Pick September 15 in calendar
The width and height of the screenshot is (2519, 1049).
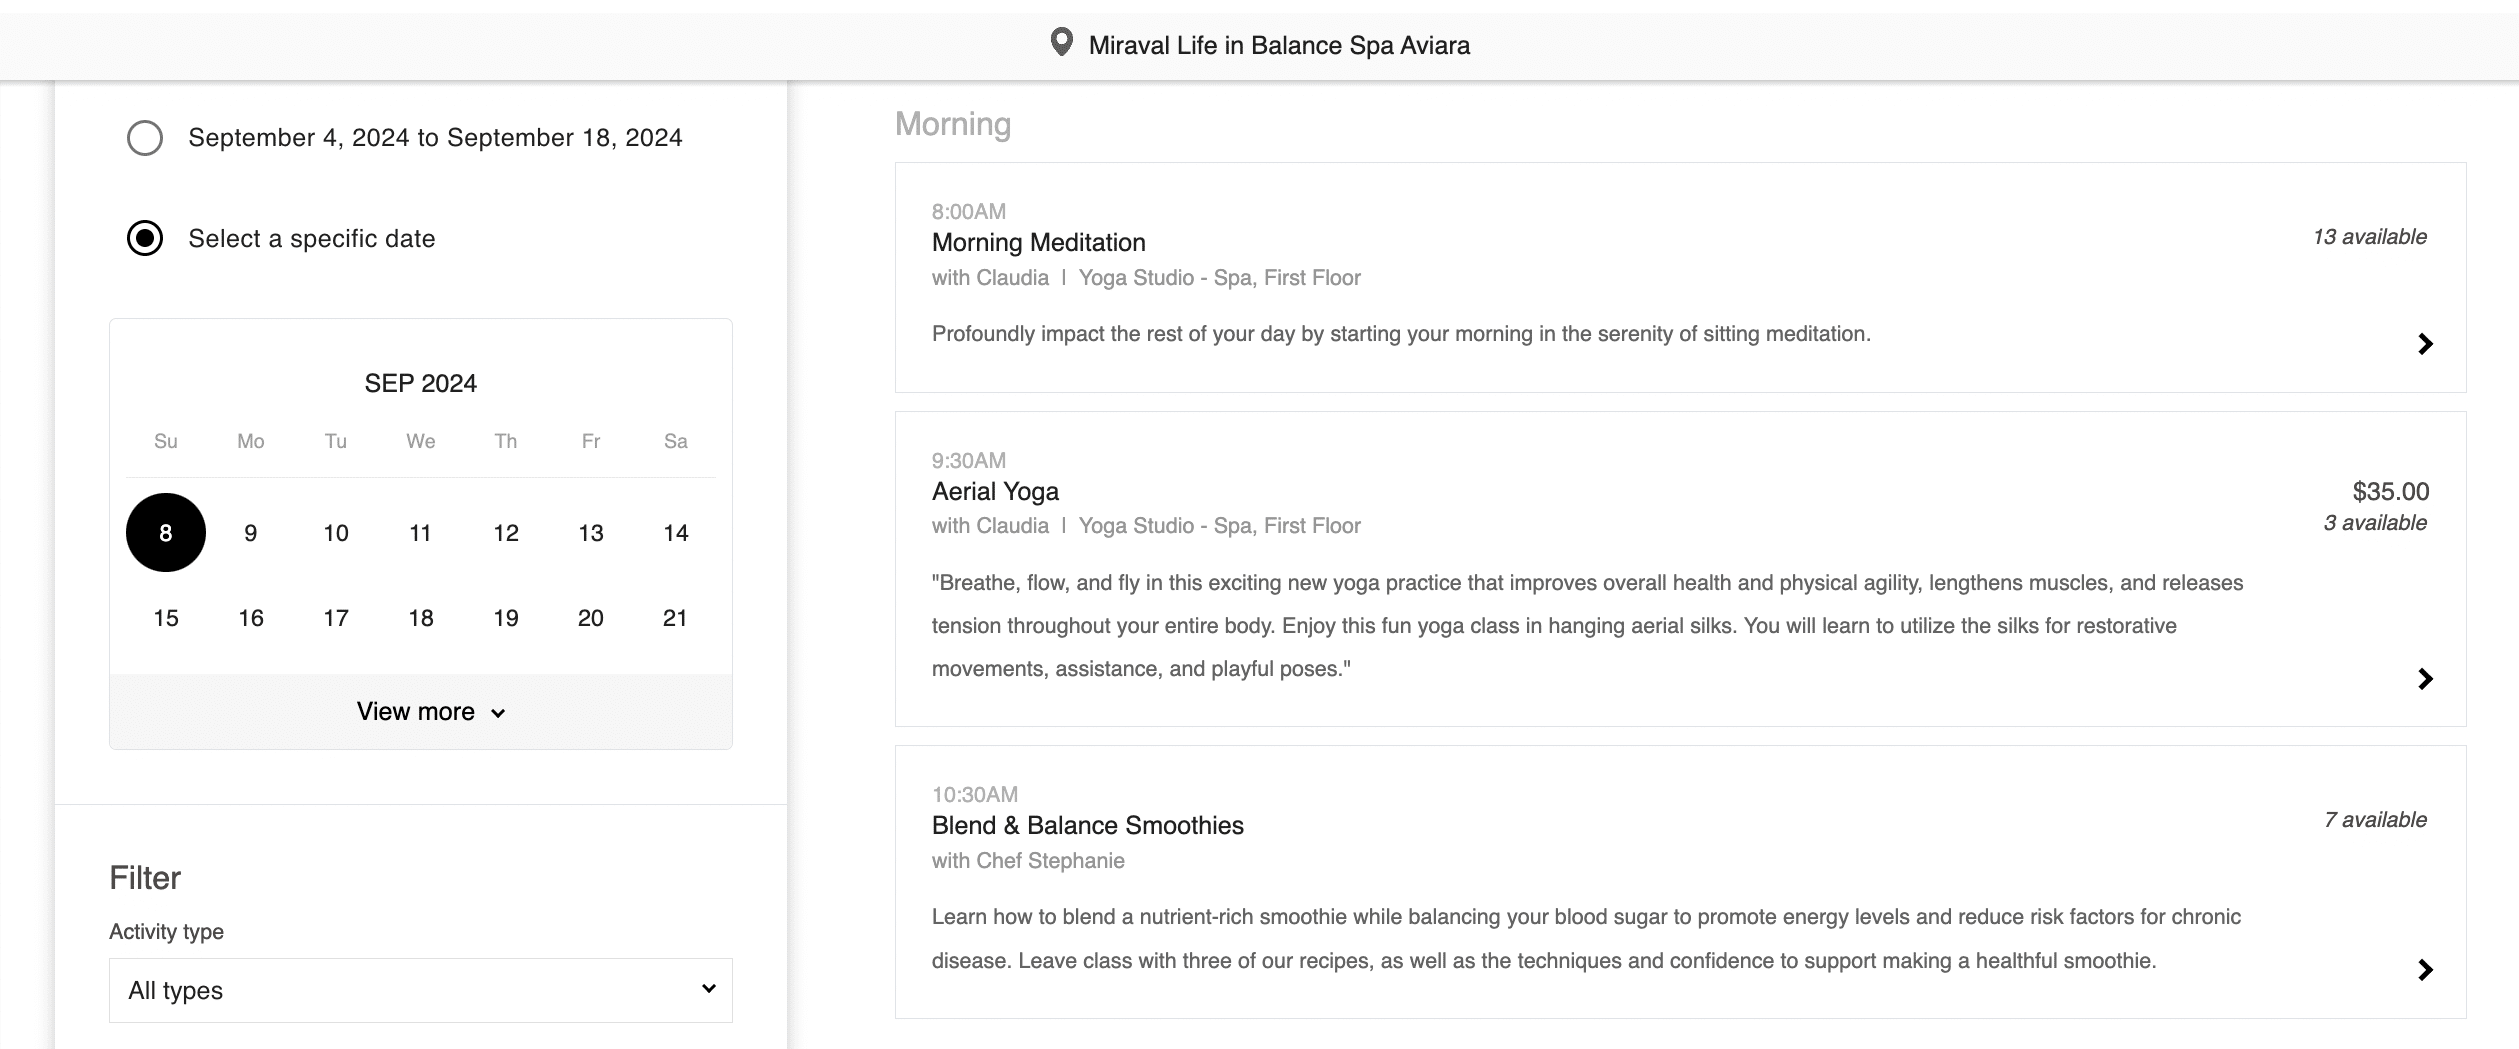(166, 618)
